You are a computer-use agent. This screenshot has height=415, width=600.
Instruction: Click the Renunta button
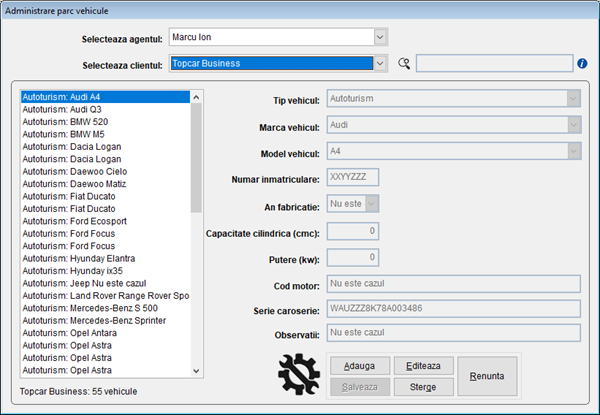click(x=488, y=376)
